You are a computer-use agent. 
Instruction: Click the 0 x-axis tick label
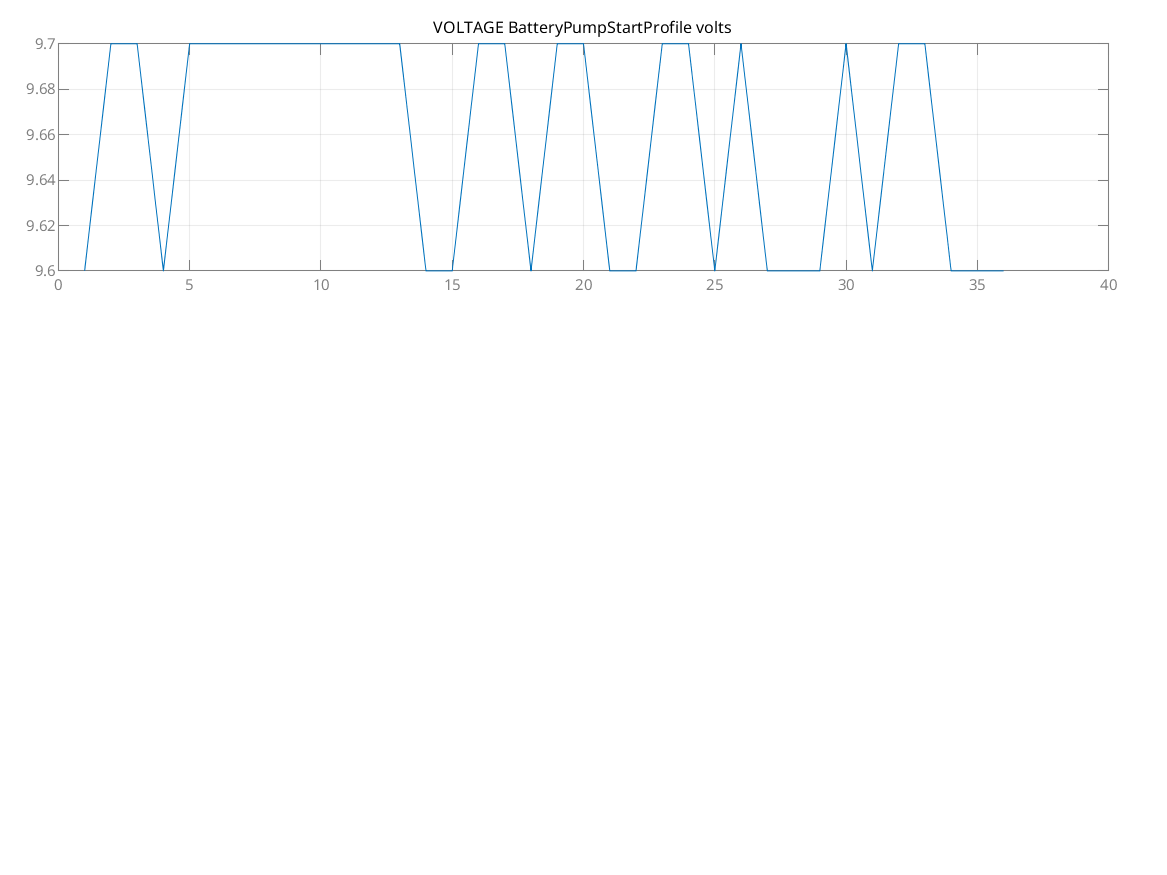pos(58,285)
